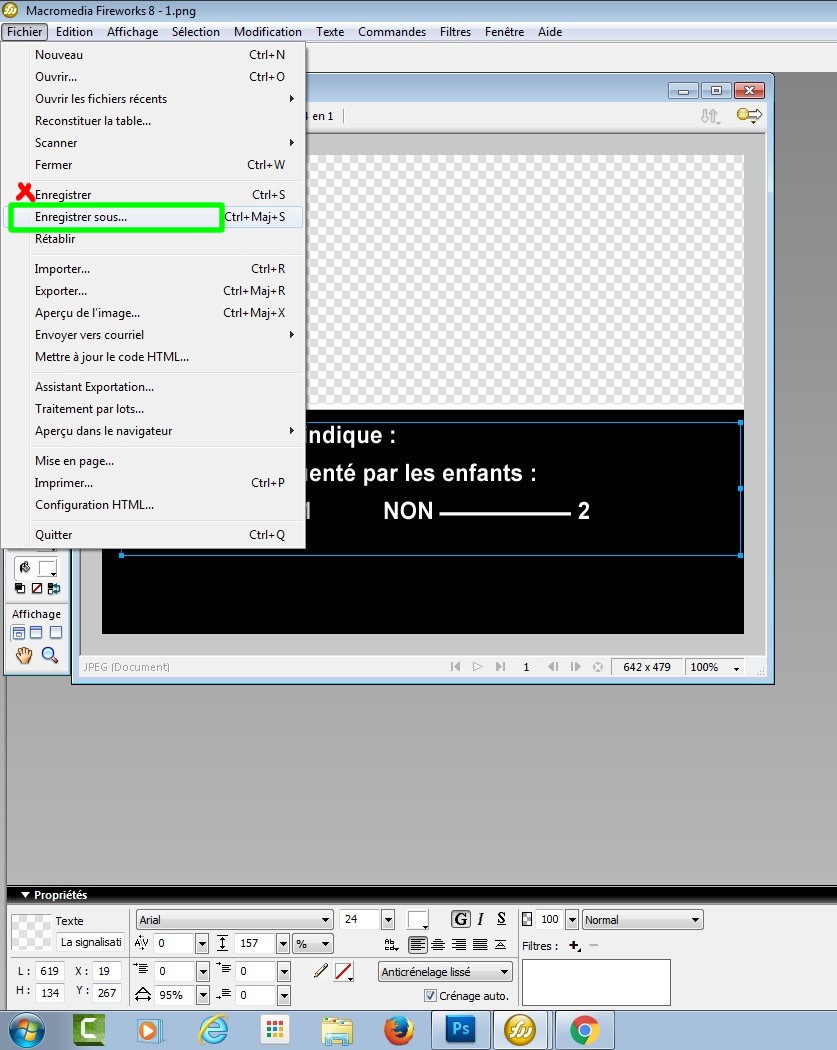Align text right
837x1050 pixels.
point(459,945)
